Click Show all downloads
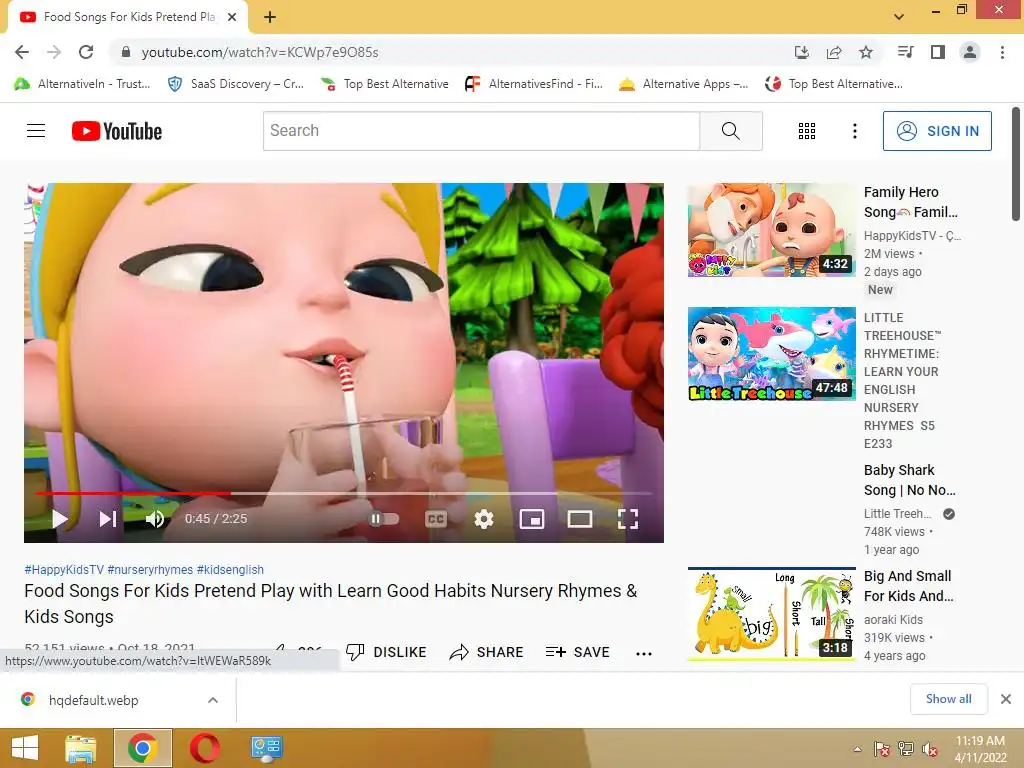1024x768 pixels. (x=948, y=699)
